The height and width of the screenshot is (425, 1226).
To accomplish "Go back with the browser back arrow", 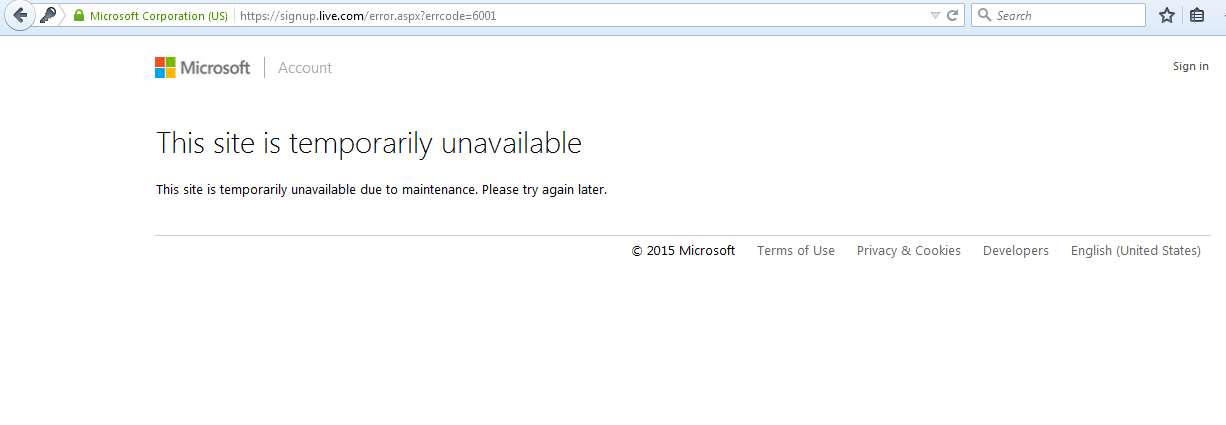I will pyautogui.click(x=19, y=15).
